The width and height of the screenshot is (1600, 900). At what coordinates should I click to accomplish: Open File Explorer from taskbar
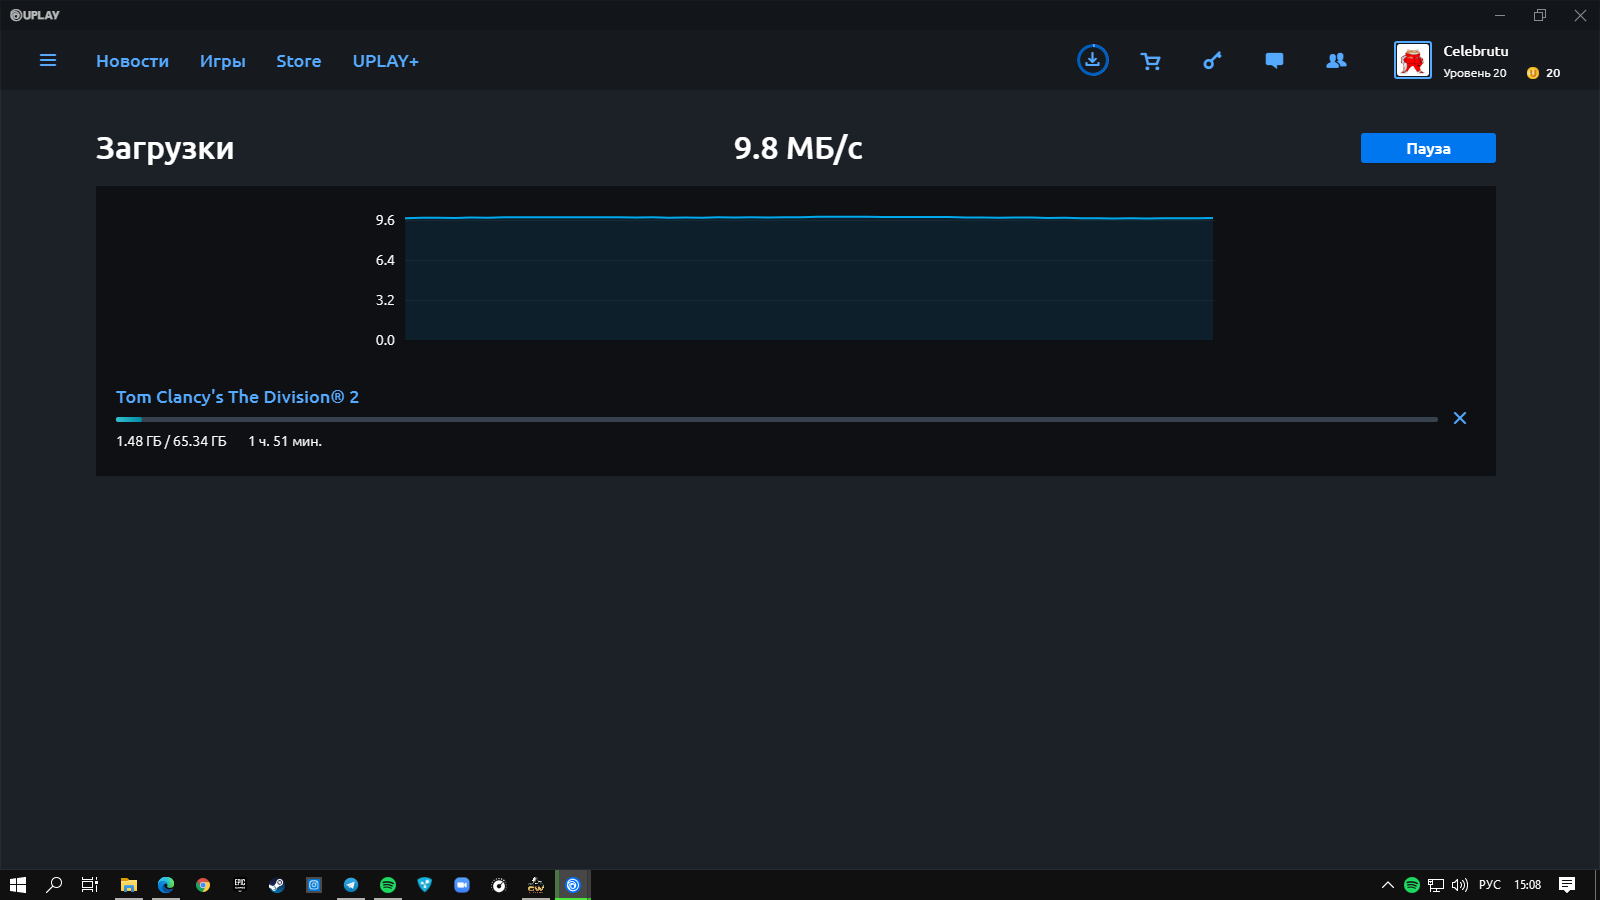(x=129, y=885)
